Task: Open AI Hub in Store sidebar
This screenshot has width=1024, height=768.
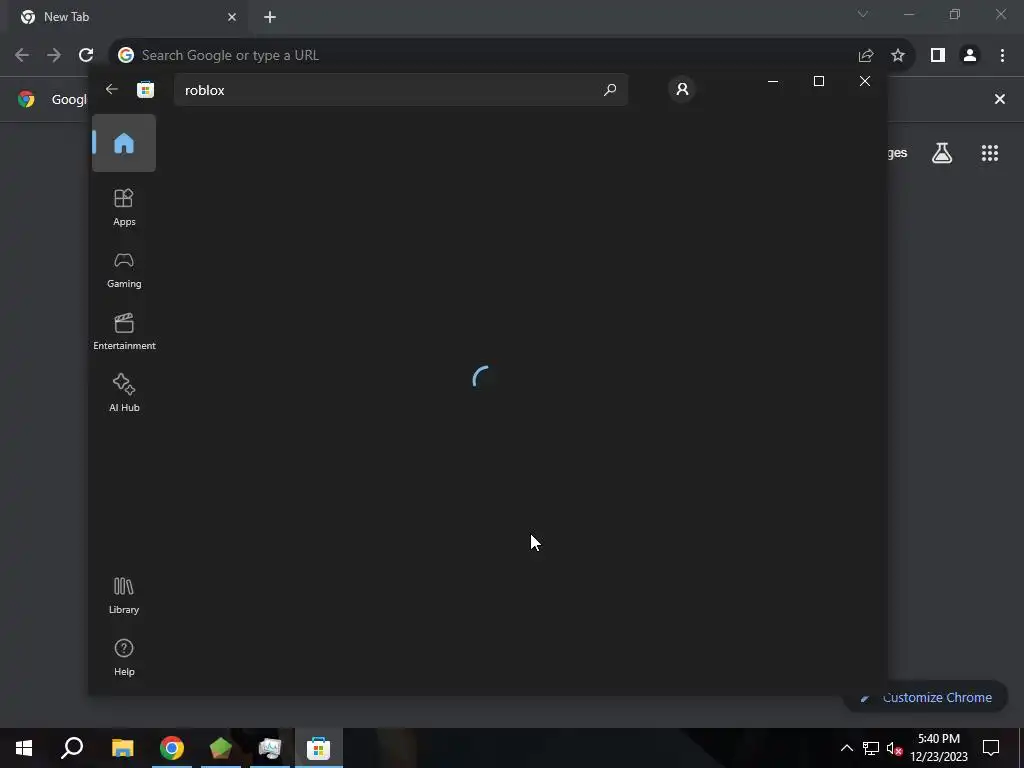Action: [x=123, y=393]
